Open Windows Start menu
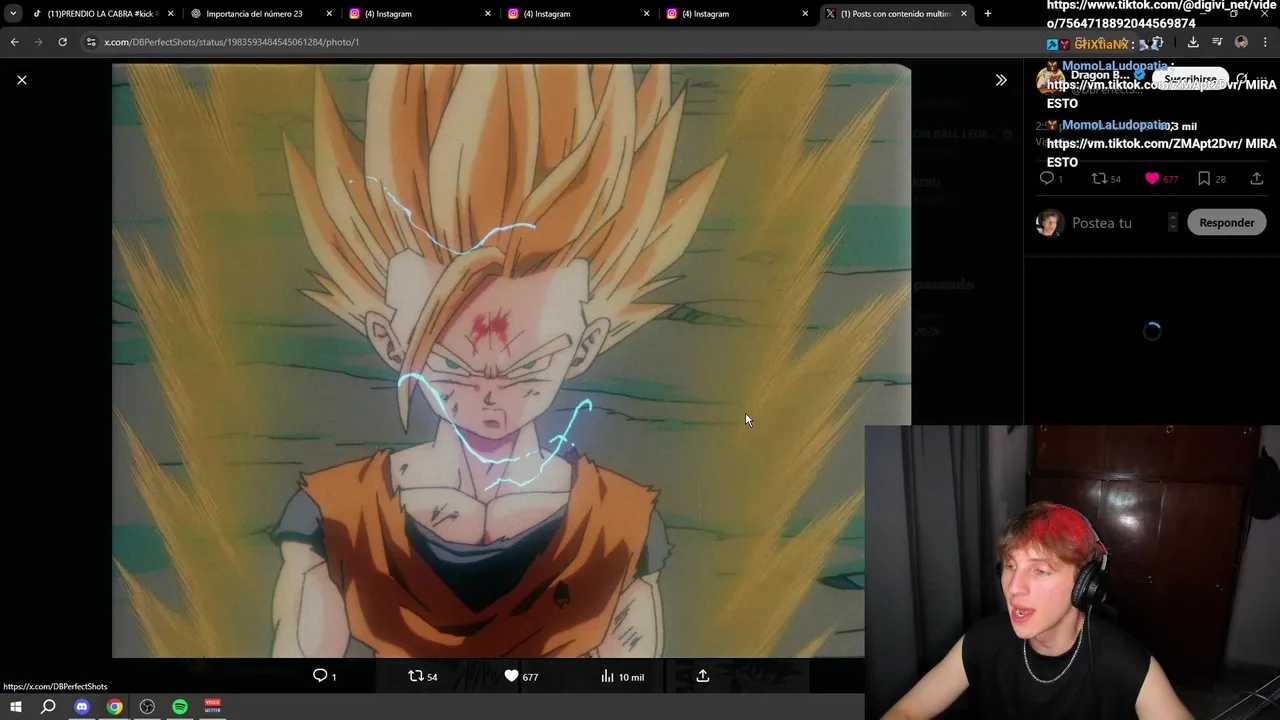This screenshot has width=1280, height=720. click(x=15, y=707)
